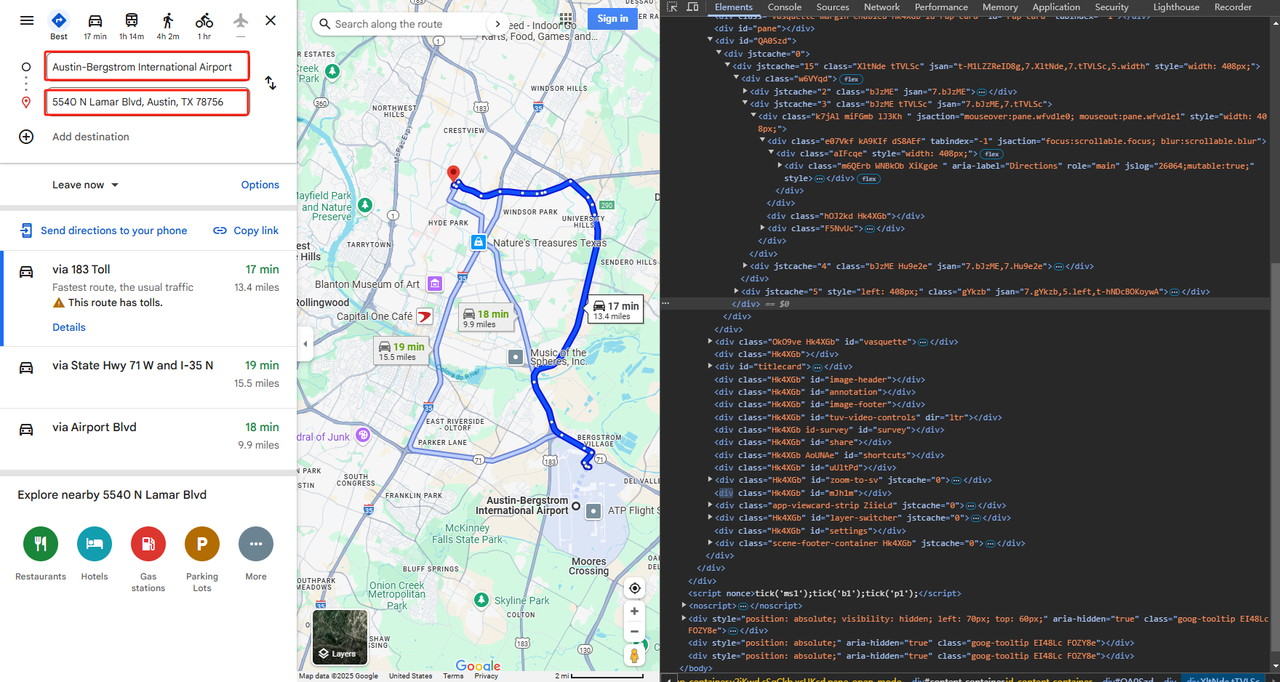Switch to DevTools Sources tab
Screen dimensions: 1280x682
(832, 7)
